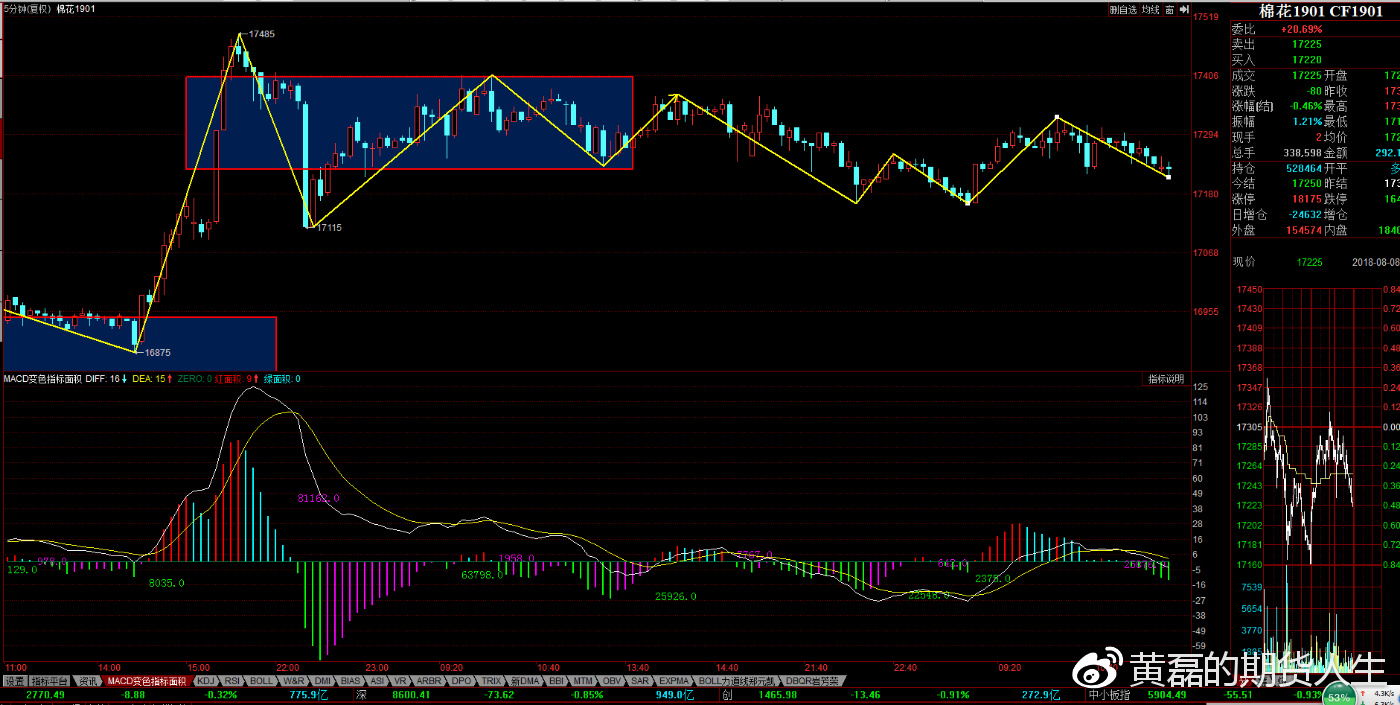This screenshot has height=705, width=1400.
Task: Click the 买入 price 17220
Action: click(x=1306, y=60)
